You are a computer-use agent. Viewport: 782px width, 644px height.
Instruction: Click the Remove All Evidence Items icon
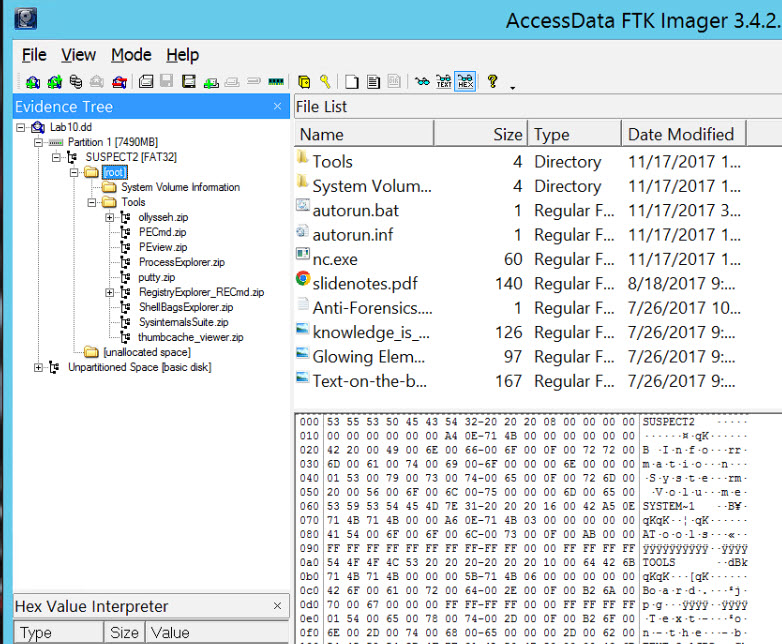click(119, 82)
